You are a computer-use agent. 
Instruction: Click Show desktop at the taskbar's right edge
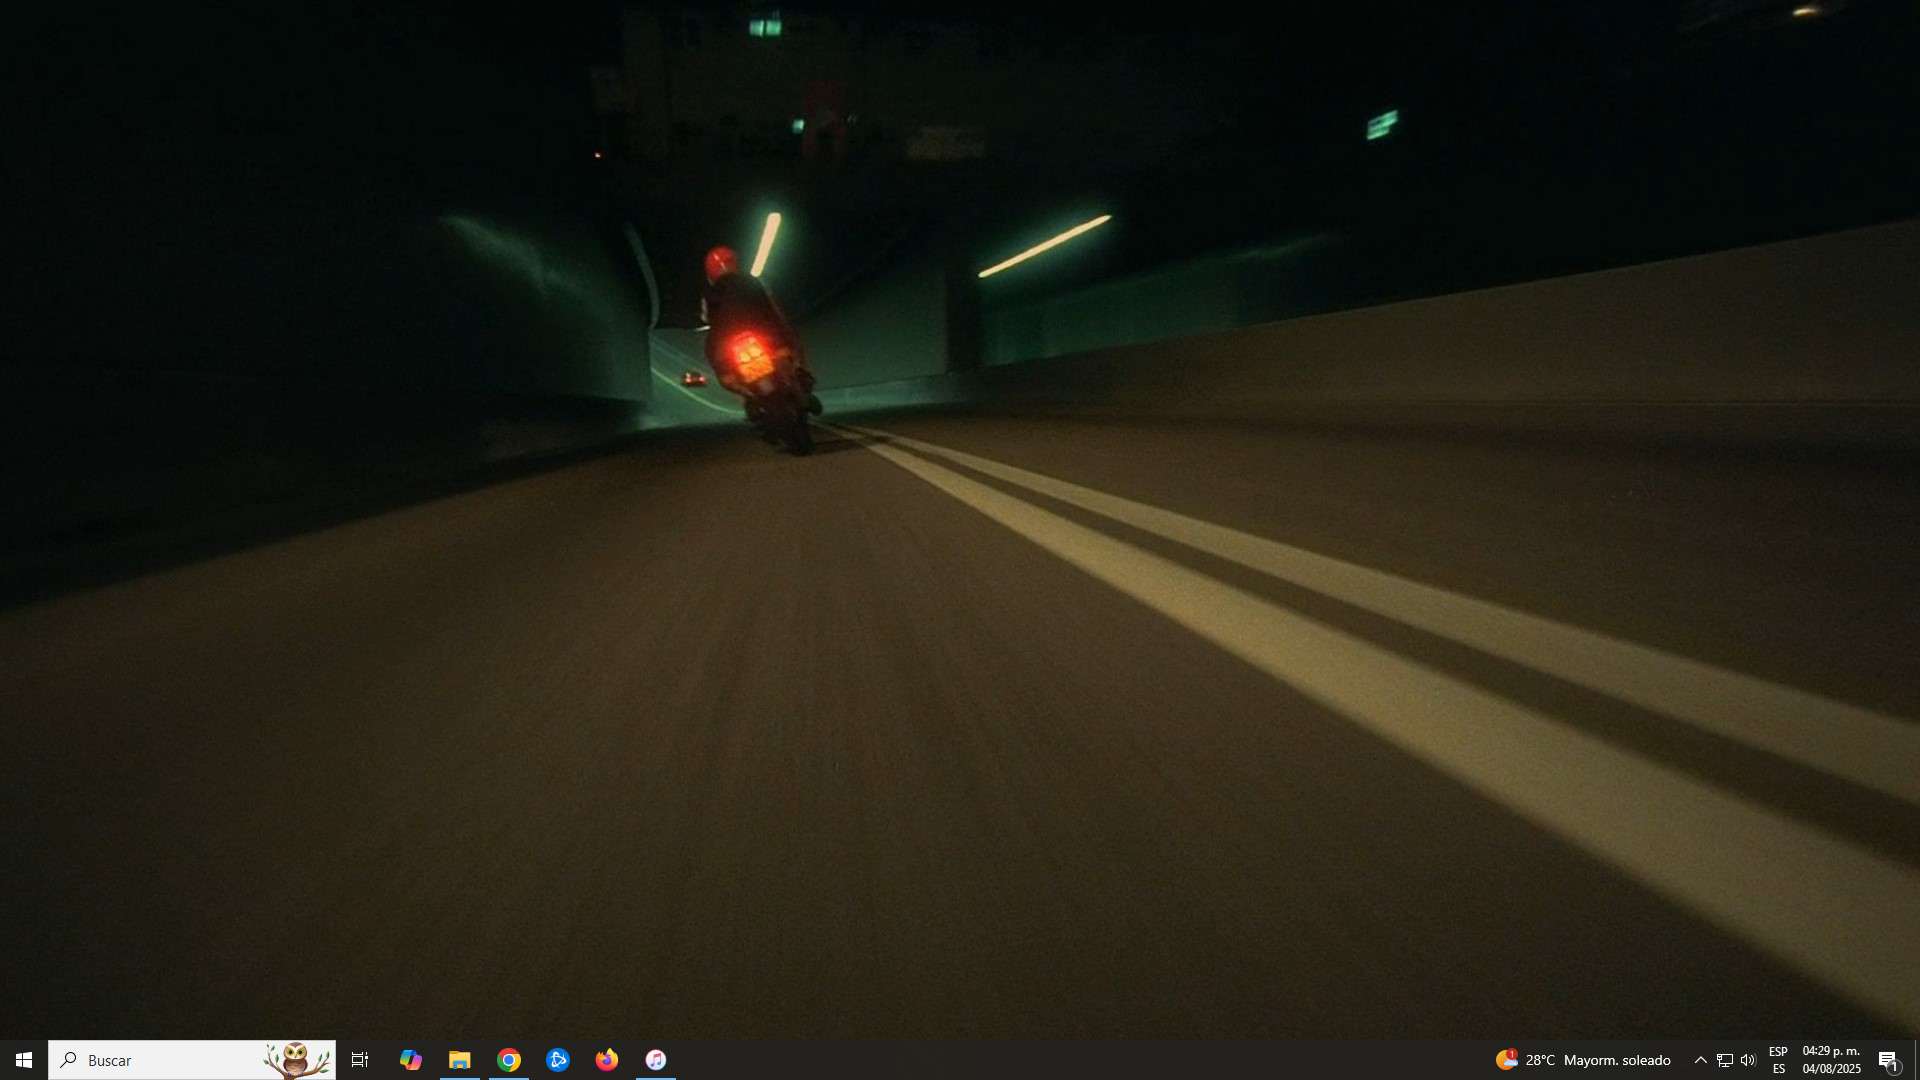[x=1916, y=1060]
